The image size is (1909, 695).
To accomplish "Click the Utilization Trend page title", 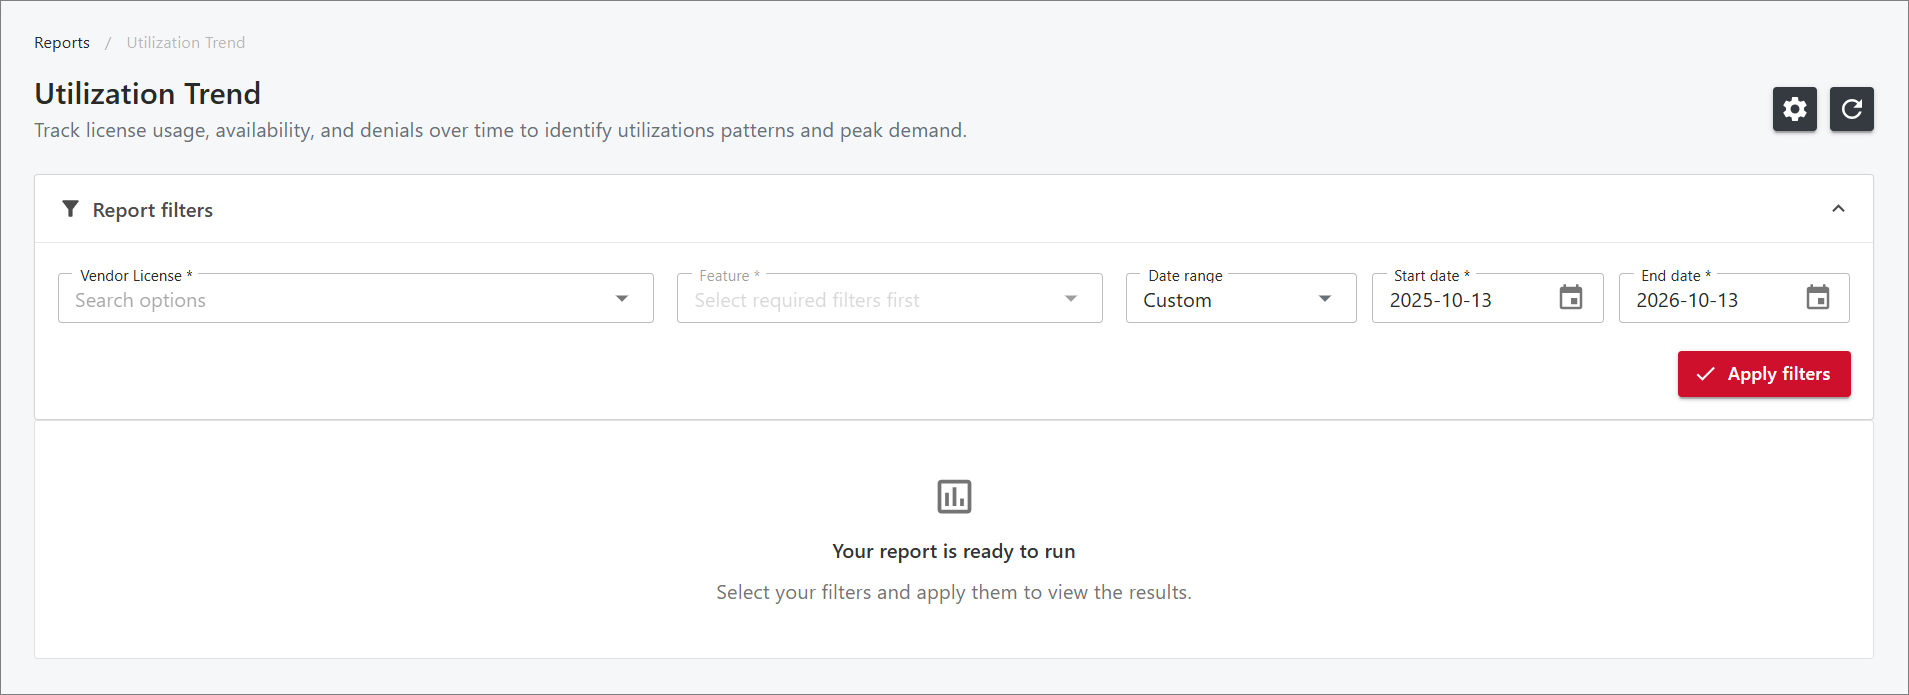I will [148, 93].
